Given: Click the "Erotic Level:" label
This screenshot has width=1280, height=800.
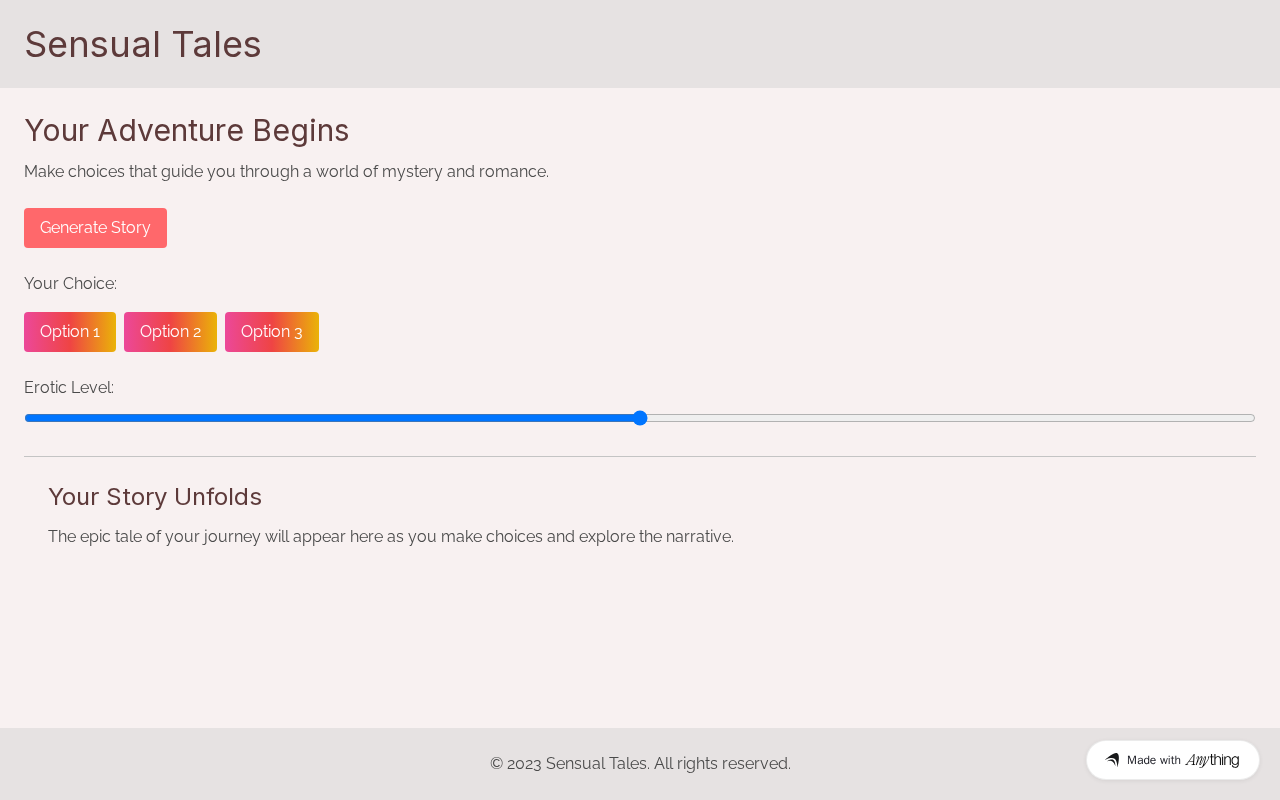Looking at the screenshot, I should click(69, 388).
